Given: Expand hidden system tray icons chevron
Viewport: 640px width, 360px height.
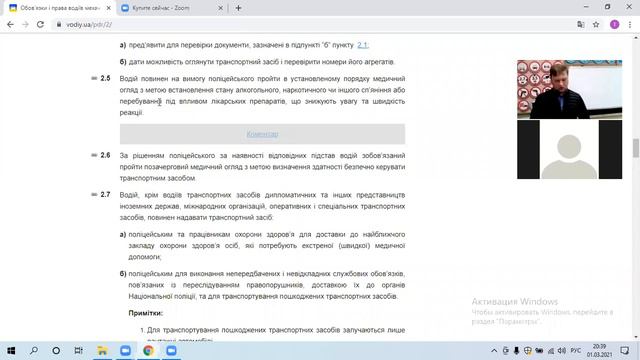Looking at the screenshot, I should [x=494, y=351].
